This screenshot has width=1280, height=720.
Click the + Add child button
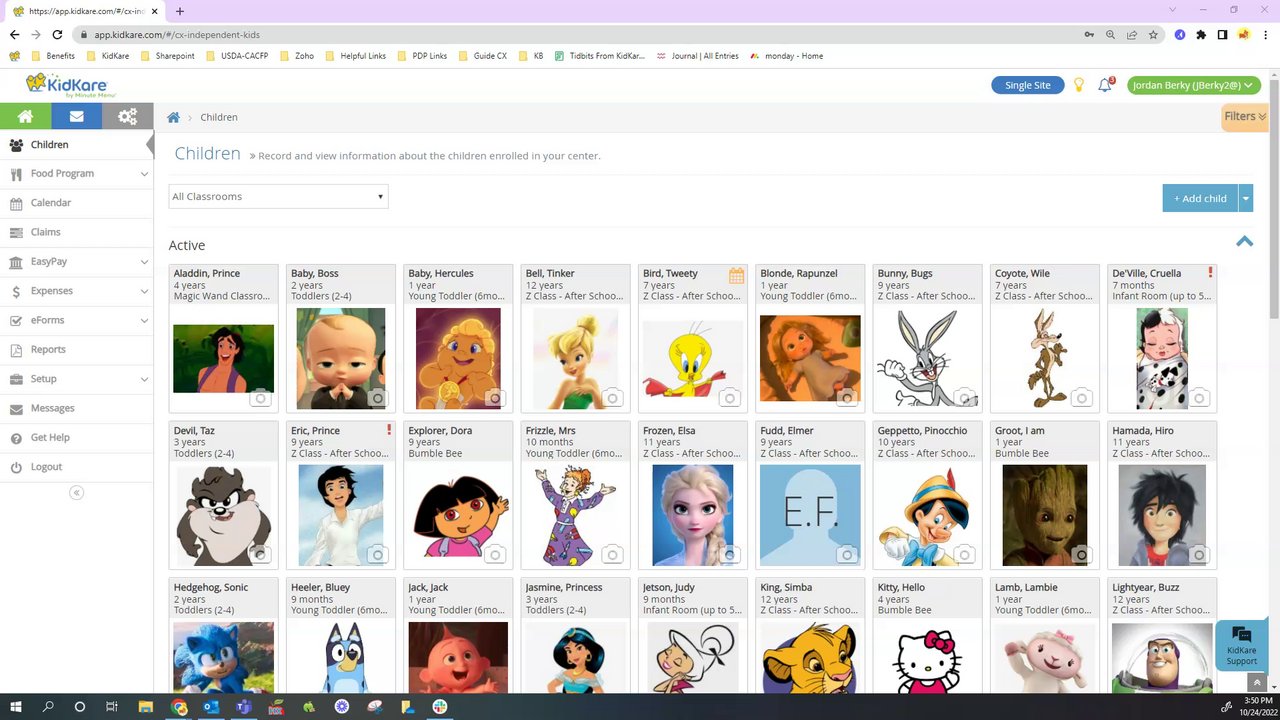click(1200, 198)
